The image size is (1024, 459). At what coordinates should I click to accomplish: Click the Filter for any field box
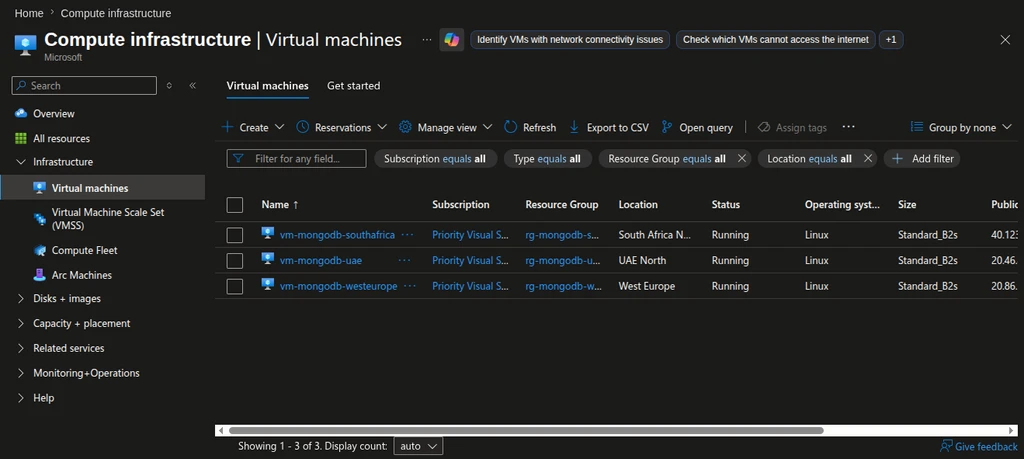[296, 159]
